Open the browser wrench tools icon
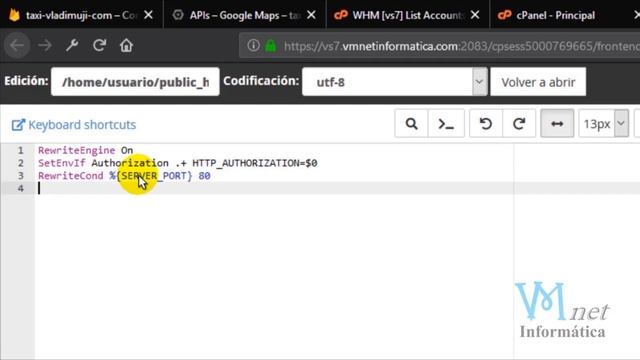This screenshot has width=640, height=360. tap(72, 45)
